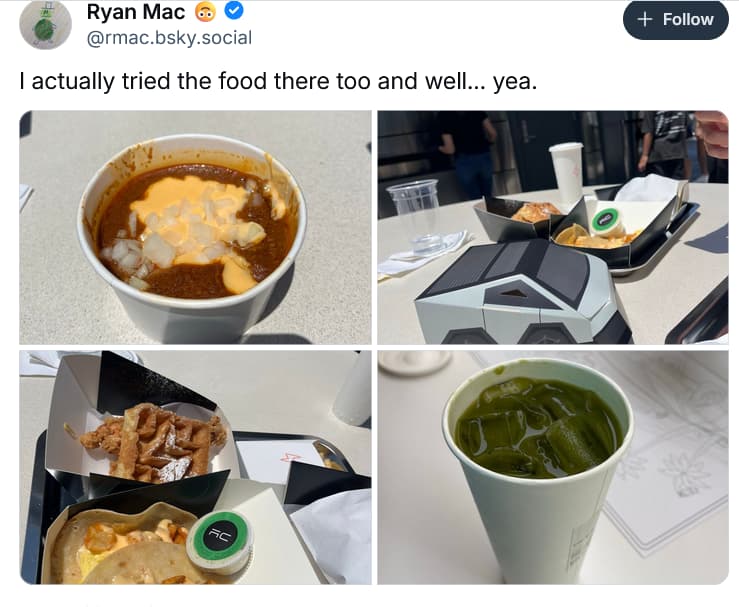739x607 pixels.
Task: Click the green FC sauce lid beside the taco
Action: coord(220,542)
